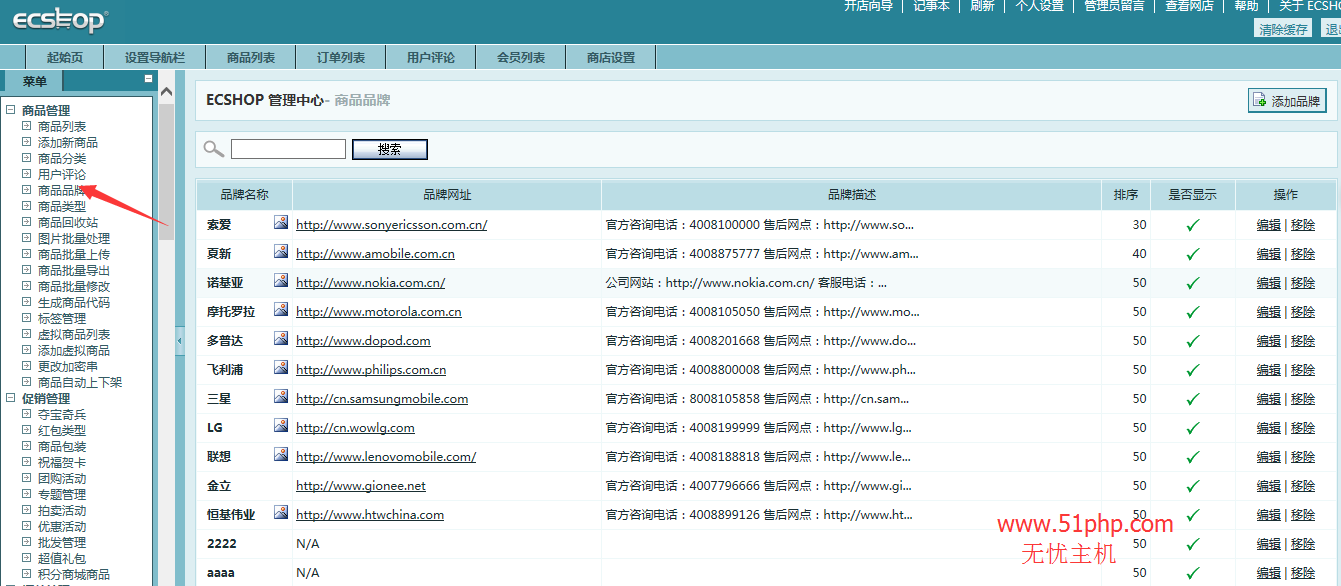Screen dimensions: 1341x586
Task: Open 个人设置 in the top bar
Action: (x=1040, y=6)
